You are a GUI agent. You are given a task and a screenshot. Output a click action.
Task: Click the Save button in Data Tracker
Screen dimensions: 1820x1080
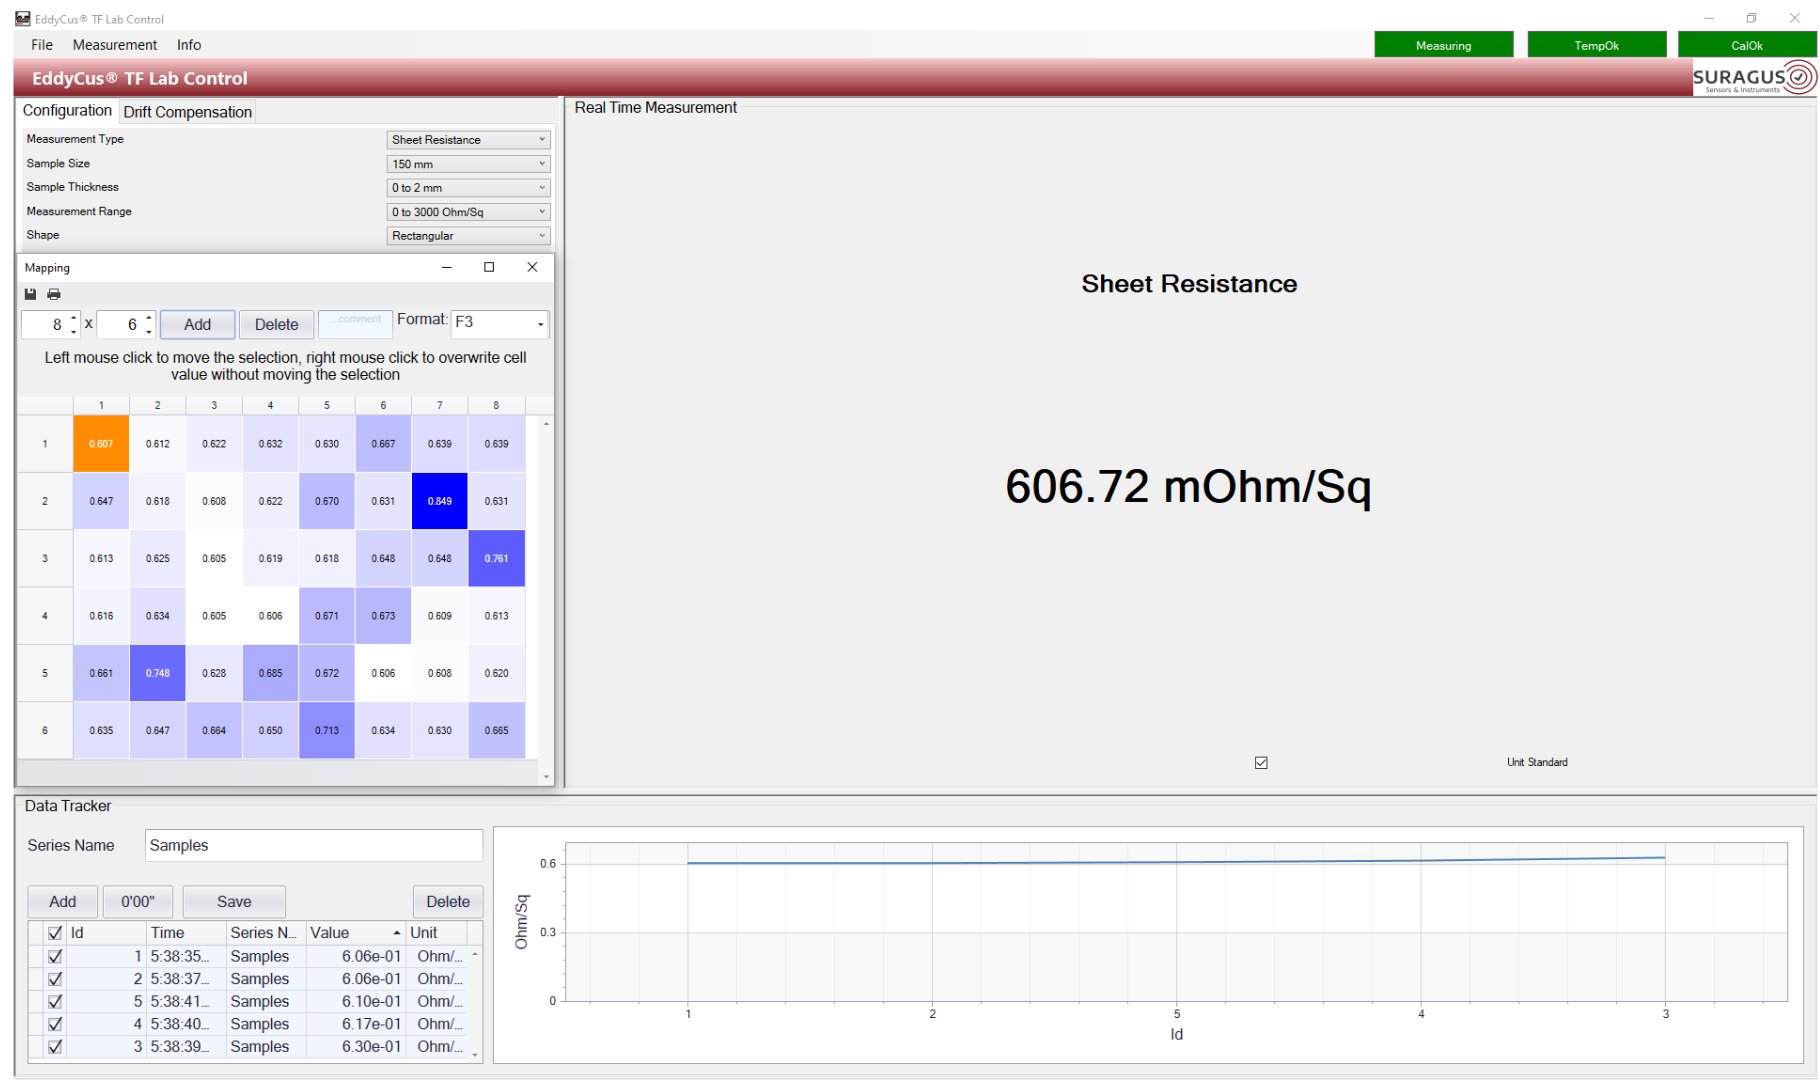point(234,902)
